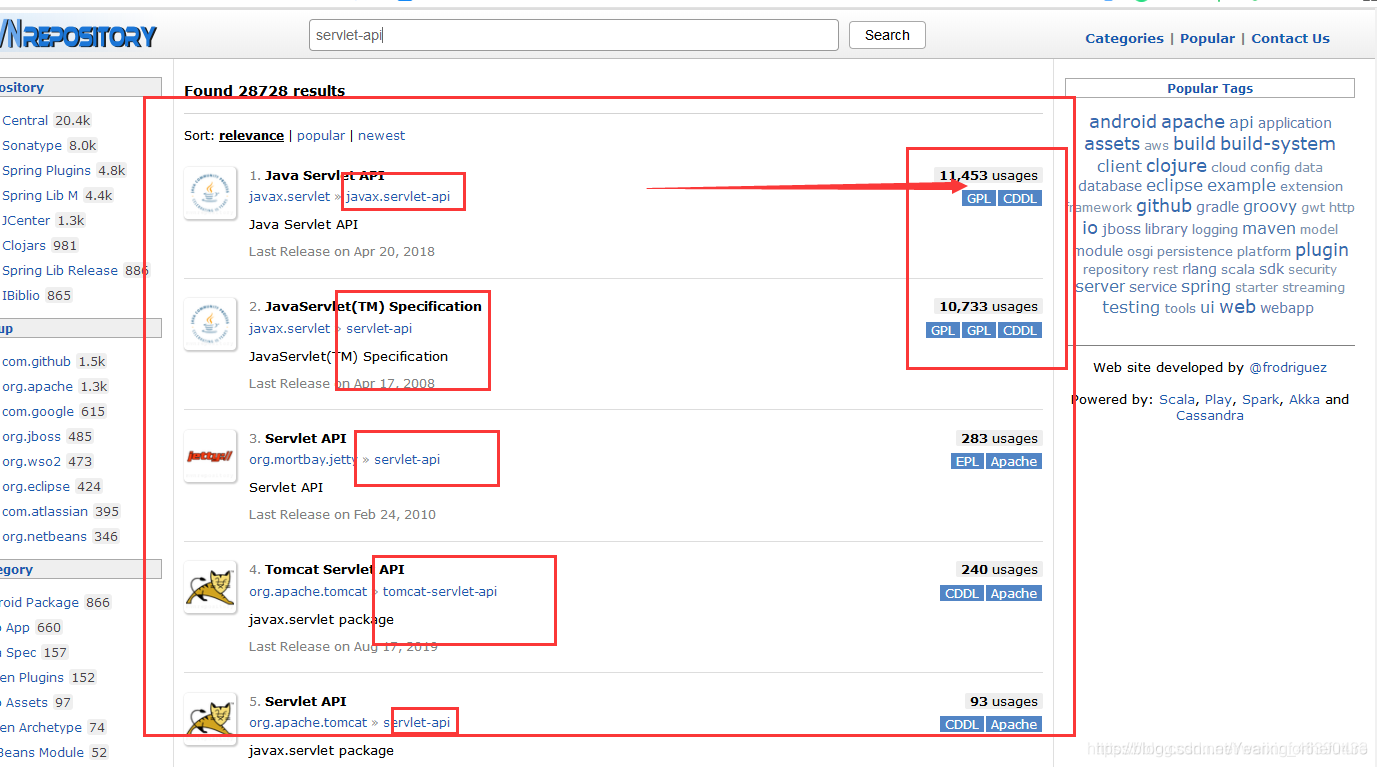Click CDDL license tag of Java Servlet API

(x=1020, y=198)
